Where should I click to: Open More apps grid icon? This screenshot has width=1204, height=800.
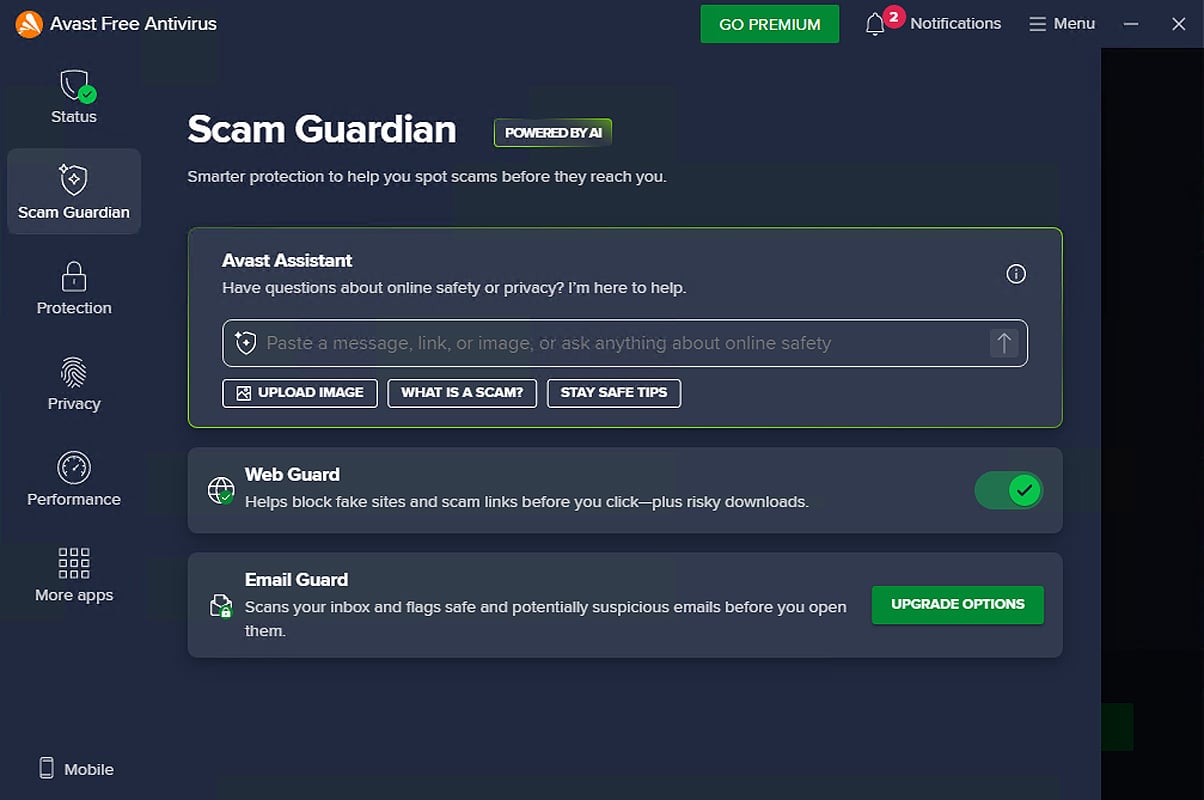click(x=73, y=564)
